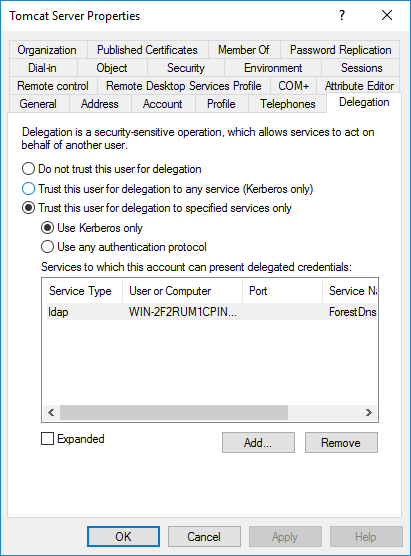Image resolution: width=411 pixels, height=556 pixels.
Task: Open the Organization tab
Action: point(47,50)
